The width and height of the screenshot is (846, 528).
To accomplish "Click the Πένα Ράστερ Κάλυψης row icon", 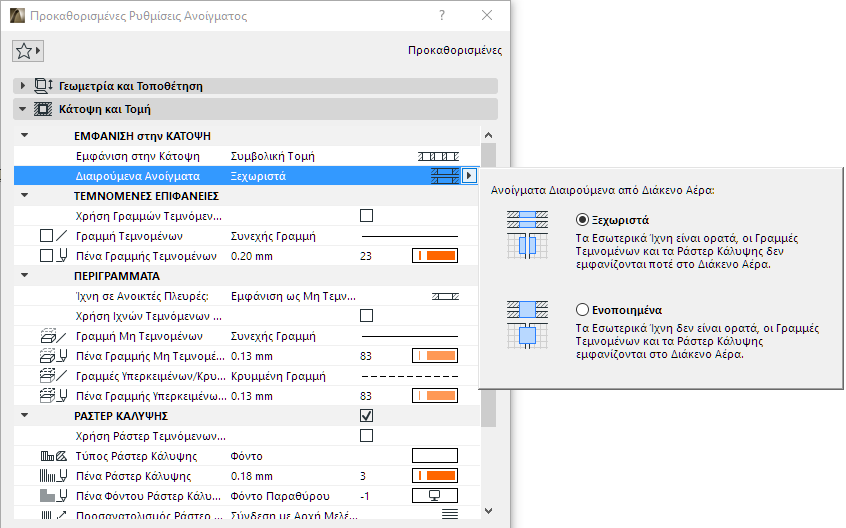I will coord(53,476).
